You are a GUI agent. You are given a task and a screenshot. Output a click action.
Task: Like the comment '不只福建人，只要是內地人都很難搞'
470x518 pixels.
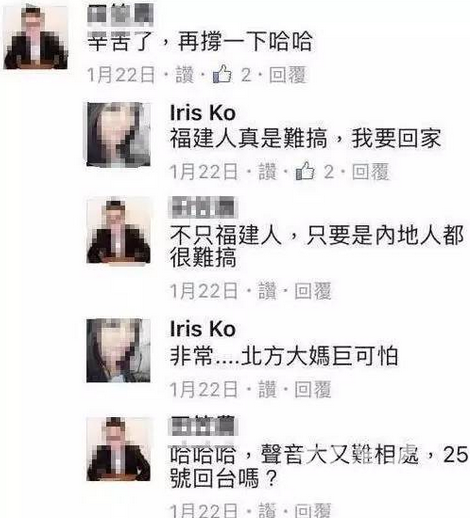(268, 291)
